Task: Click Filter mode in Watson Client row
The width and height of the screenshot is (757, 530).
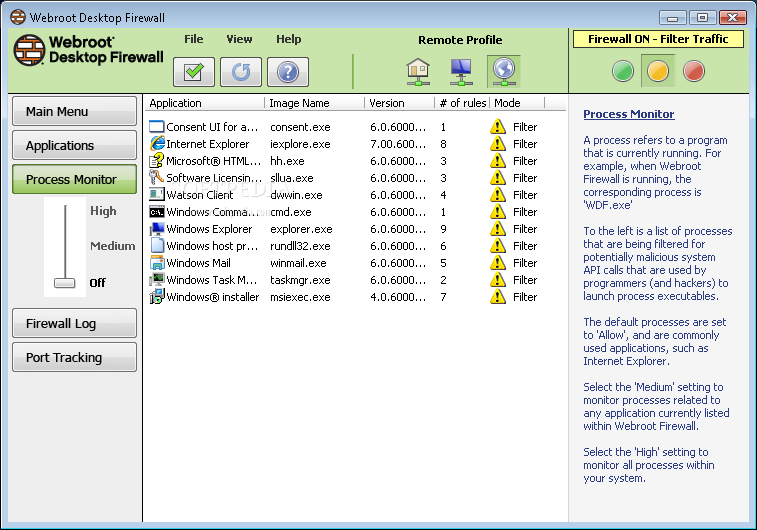Action: (525, 195)
